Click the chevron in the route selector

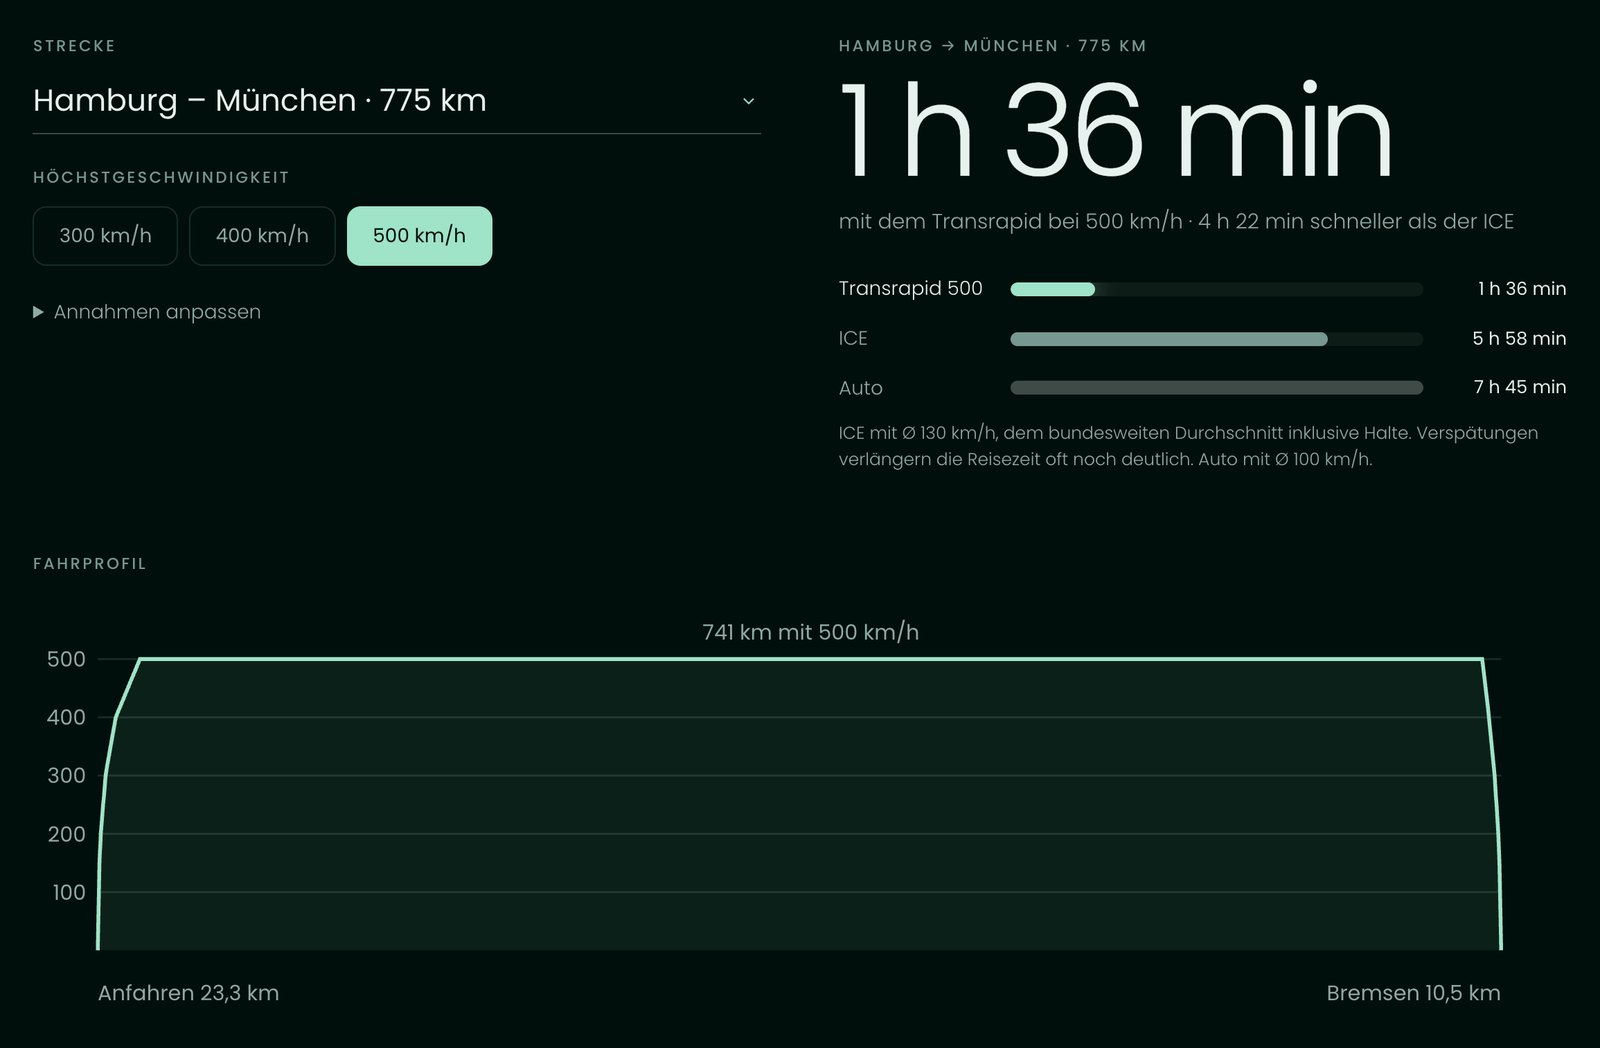tap(748, 102)
